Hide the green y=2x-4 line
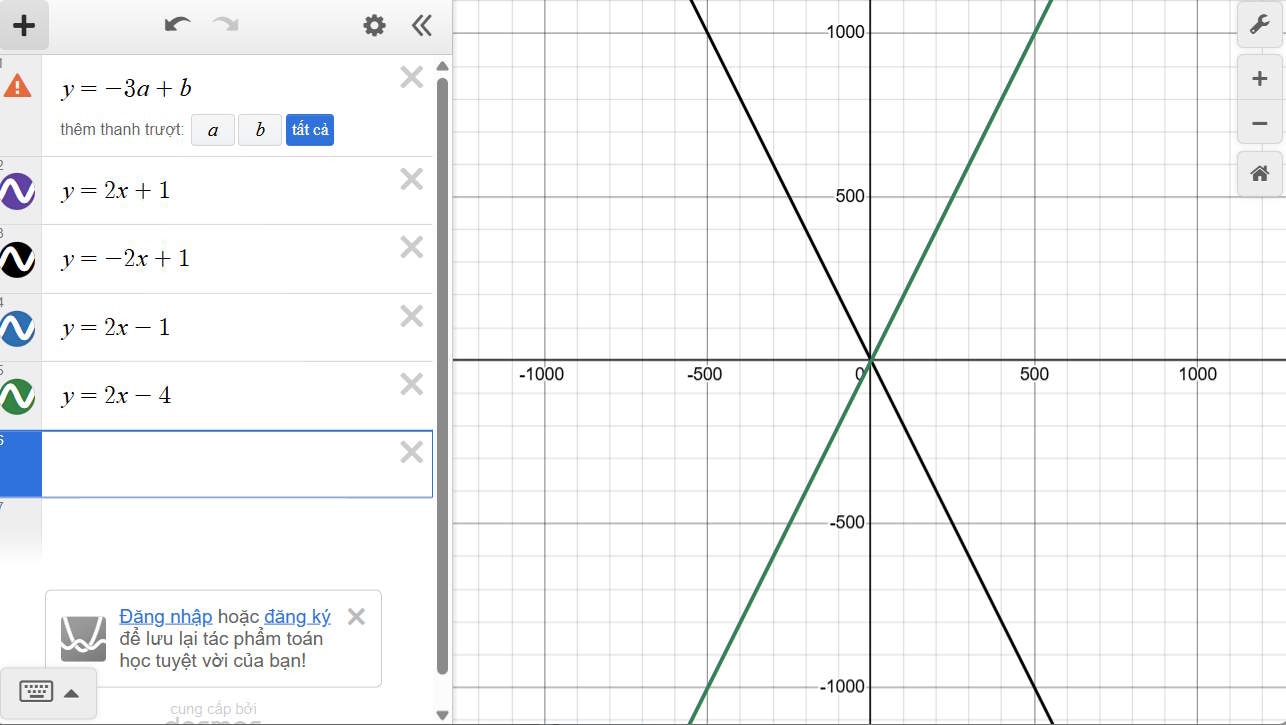The height and width of the screenshot is (725, 1286). (x=19, y=395)
